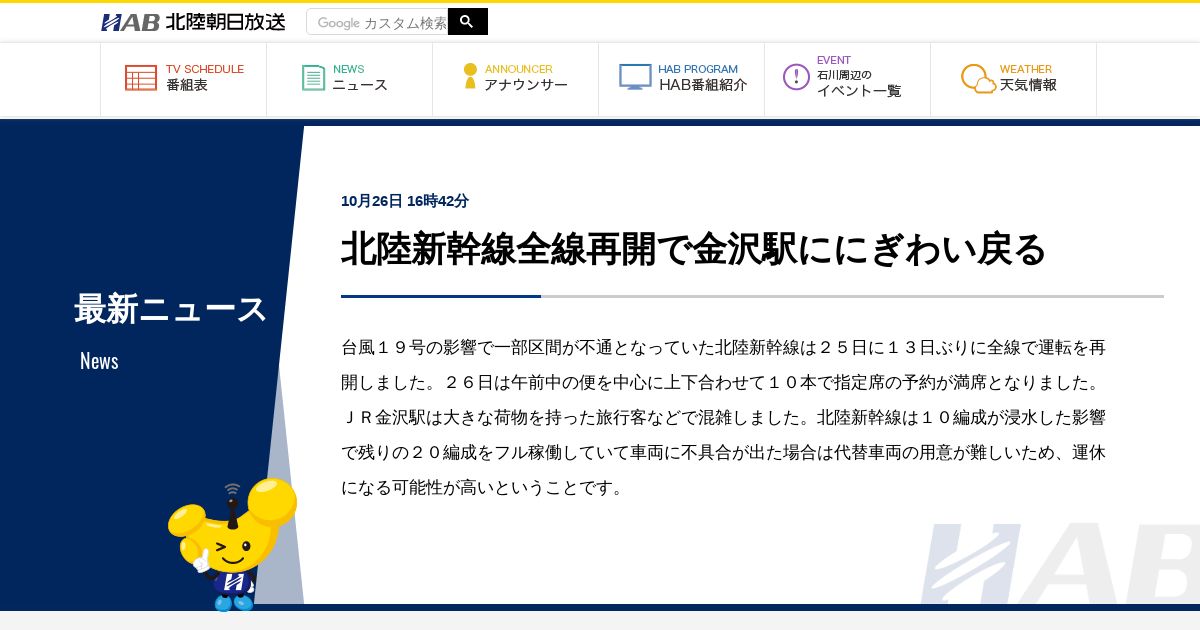
Task: Click the date 10月26日 16時42分
Action: tap(405, 201)
